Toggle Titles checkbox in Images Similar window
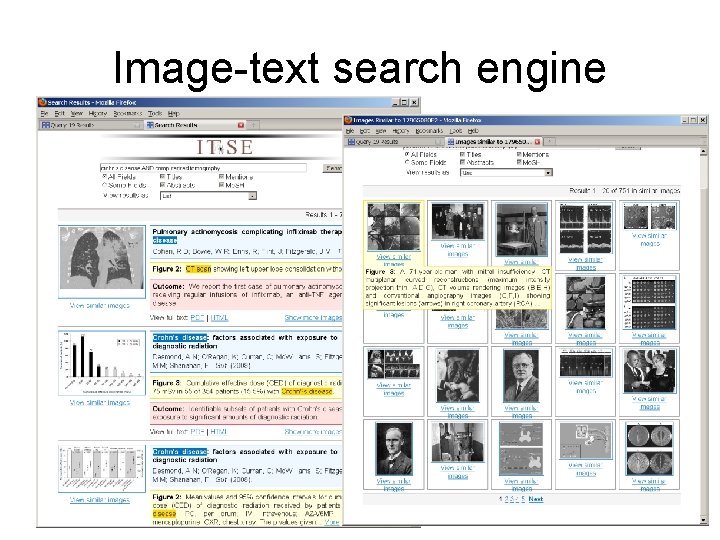This screenshot has width=720, height=540. [x=462, y=154]
